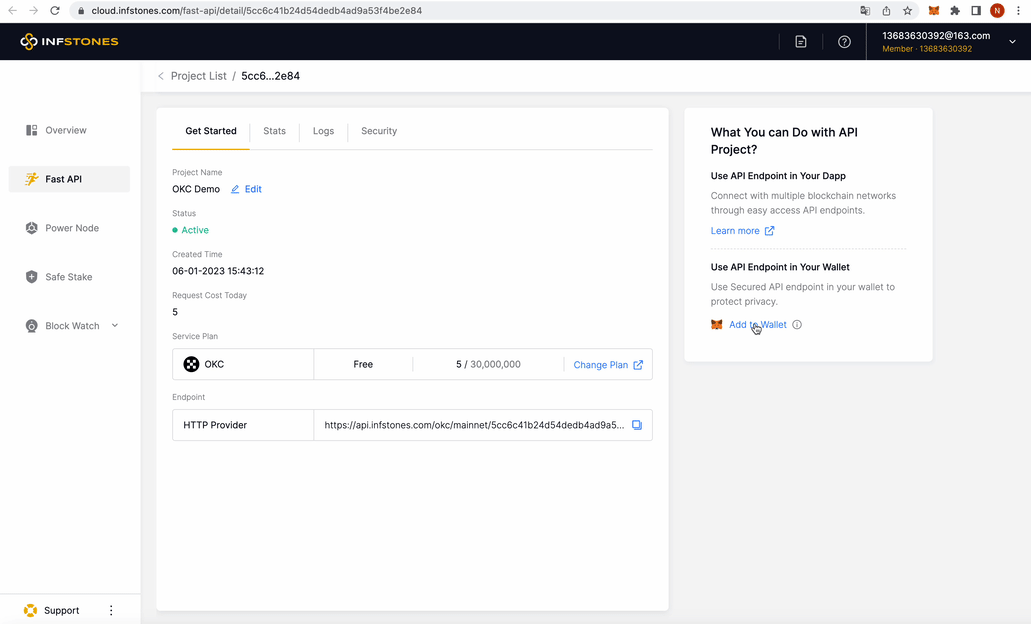Click the created time 06-01-2023 15:43:12

pos(218,271)
